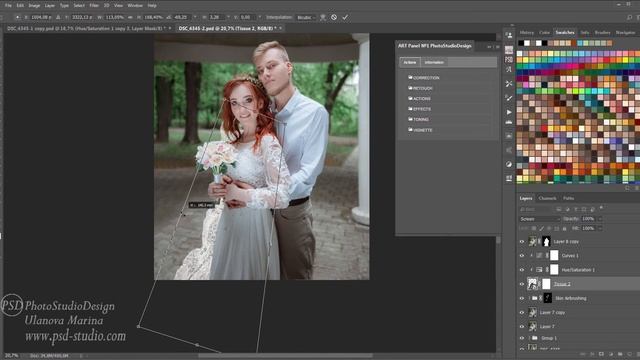Open the Filter menu
This screenshot has width=640, height=360.
tap(94, 6)
